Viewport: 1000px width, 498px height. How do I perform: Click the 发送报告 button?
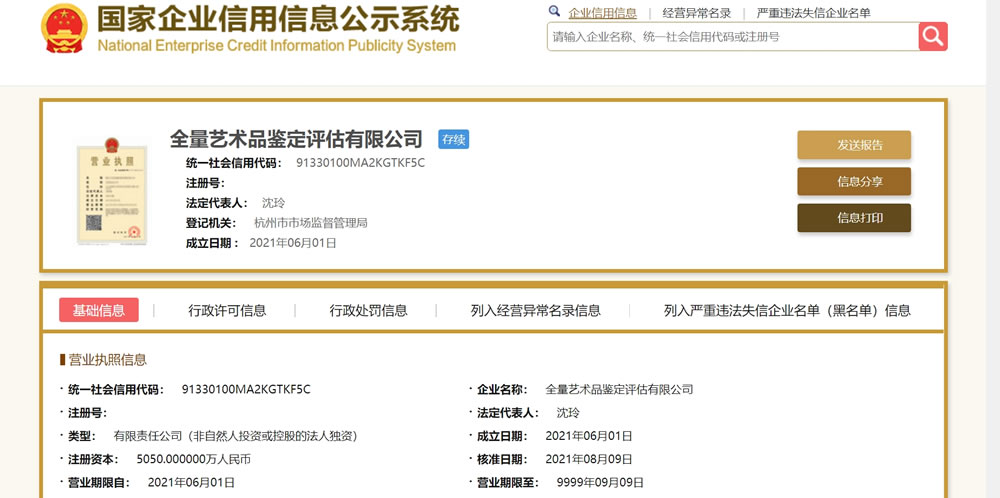[854, 145]
